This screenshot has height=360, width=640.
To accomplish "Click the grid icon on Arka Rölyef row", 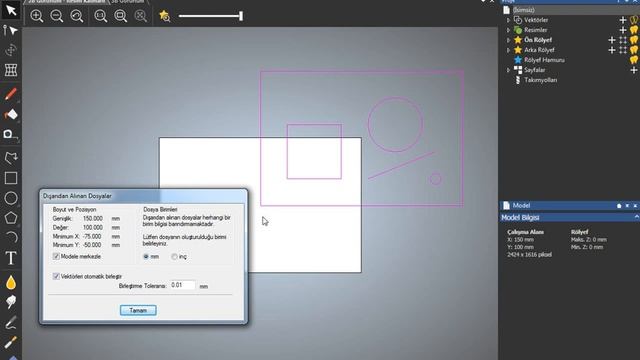I will 623,50.
